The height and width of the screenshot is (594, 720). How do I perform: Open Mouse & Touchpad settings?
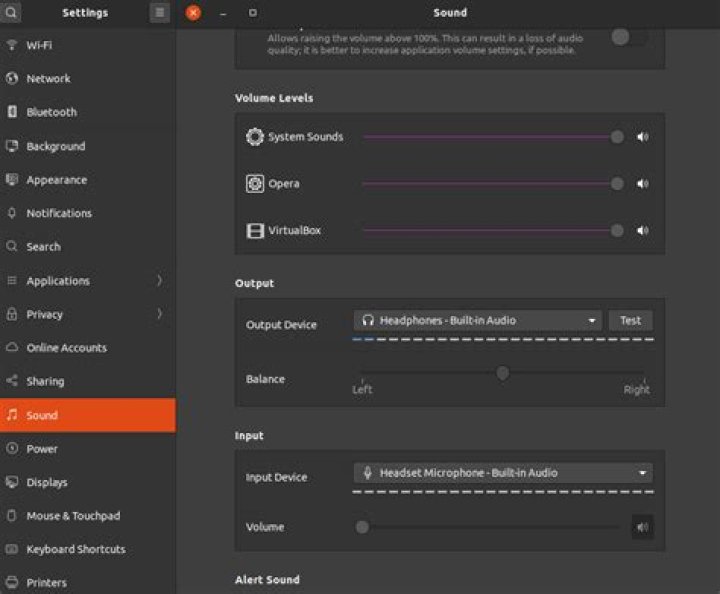88,516
